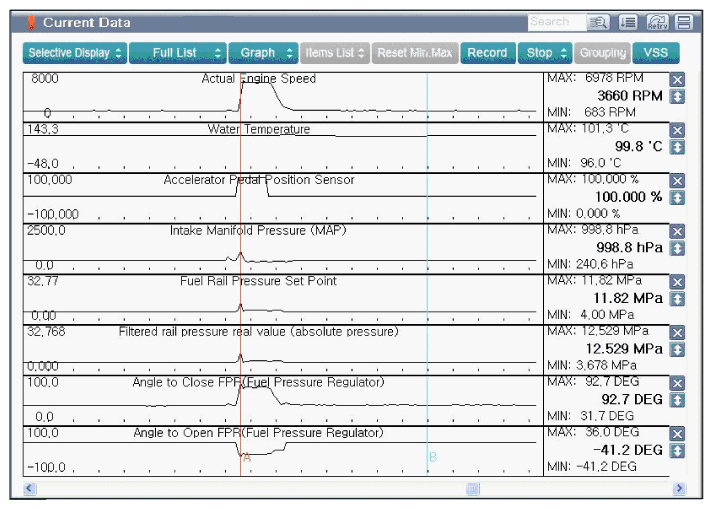Image resolution: width=713 pixels, height=509 pixels.
Task: Click cursor A marker label
Action: [x=247, y=458]
